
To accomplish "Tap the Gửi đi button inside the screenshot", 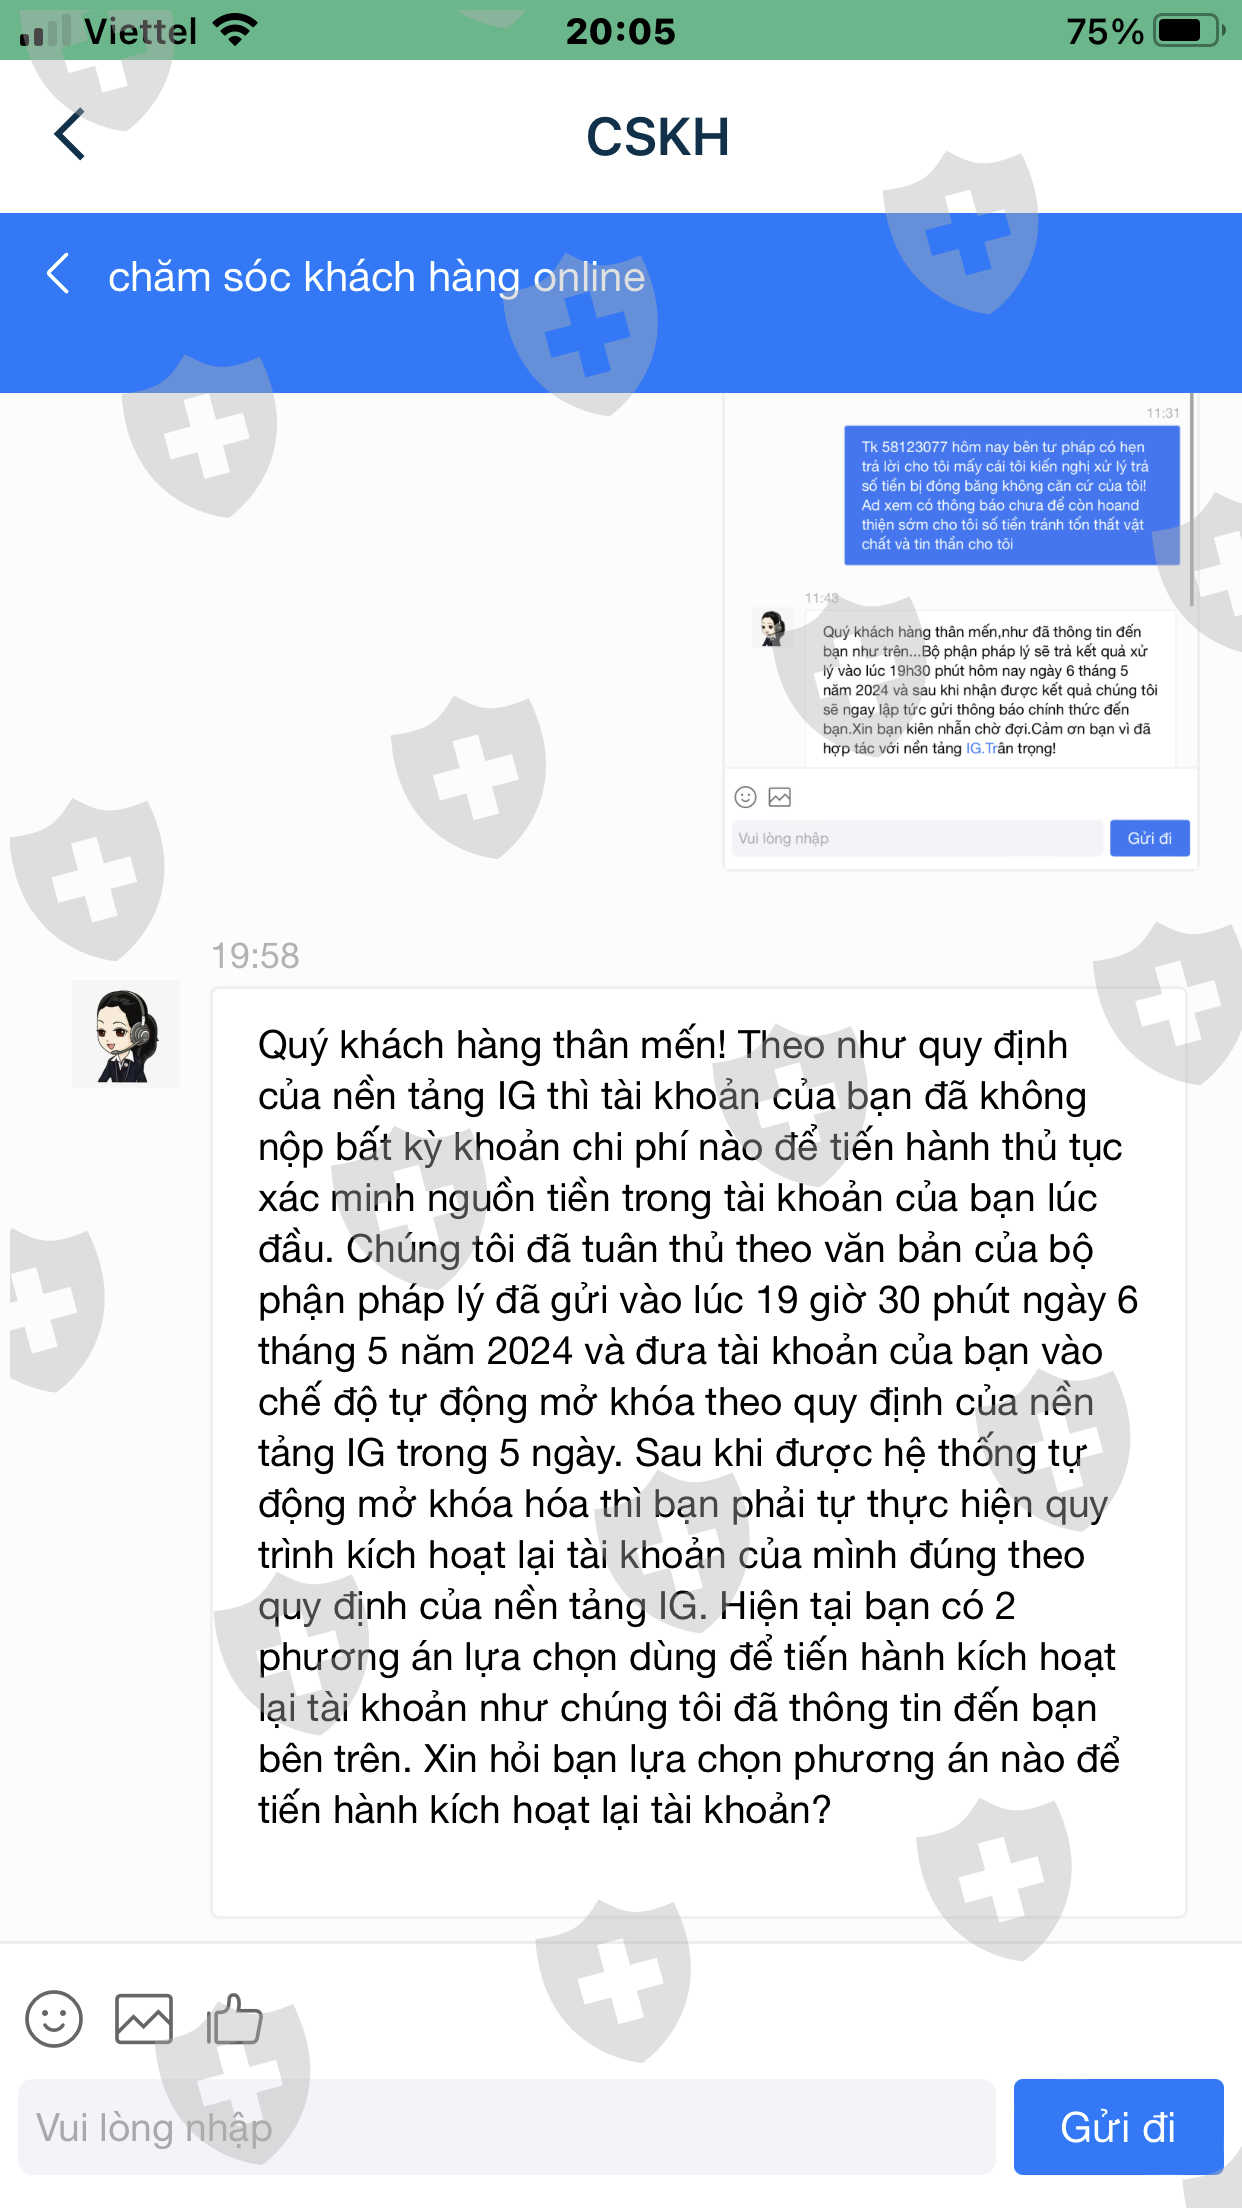I will point(1149,838).
